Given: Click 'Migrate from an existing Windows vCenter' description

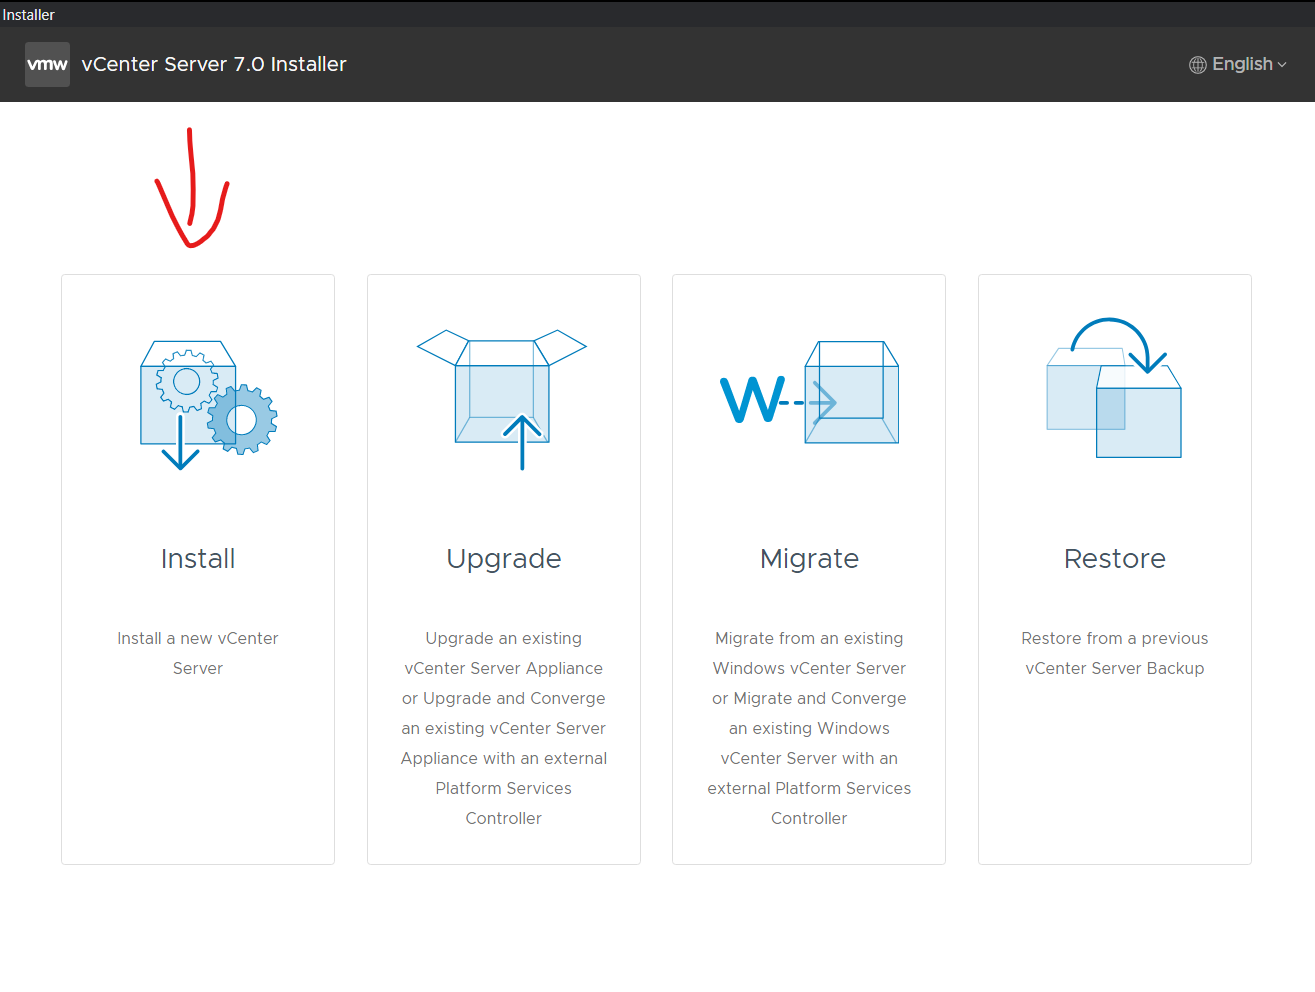Looking at the screenshot, I should pyautogui.click(x=809, y=728).
